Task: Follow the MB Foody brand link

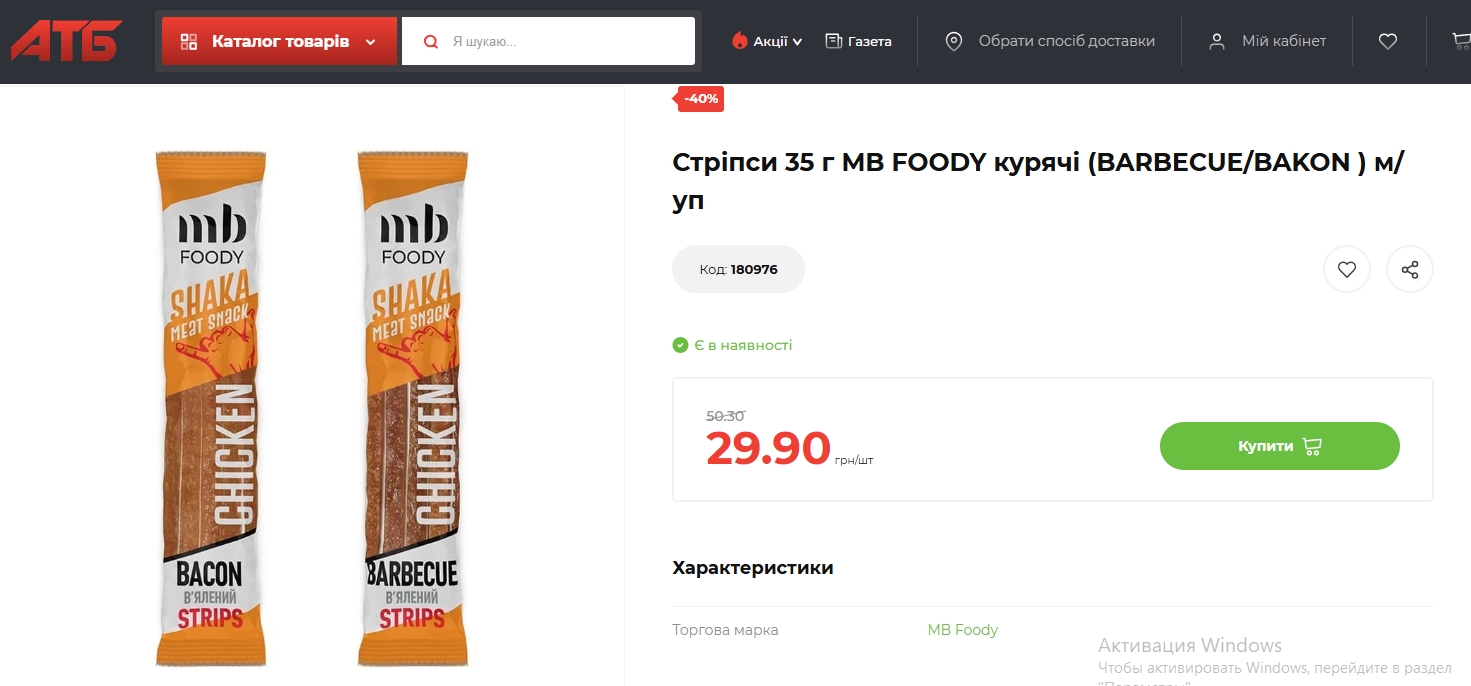Action: point(962,630)
